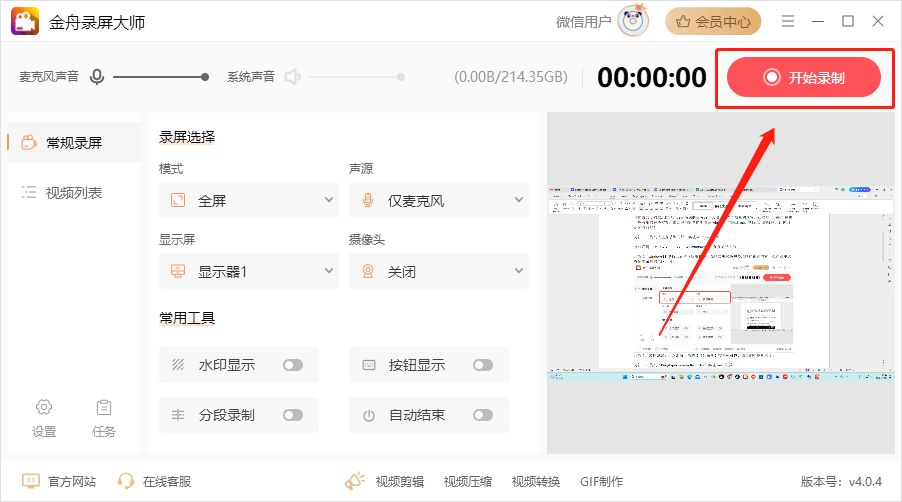Click the 00:00:00 timer display

pos(652,77)
